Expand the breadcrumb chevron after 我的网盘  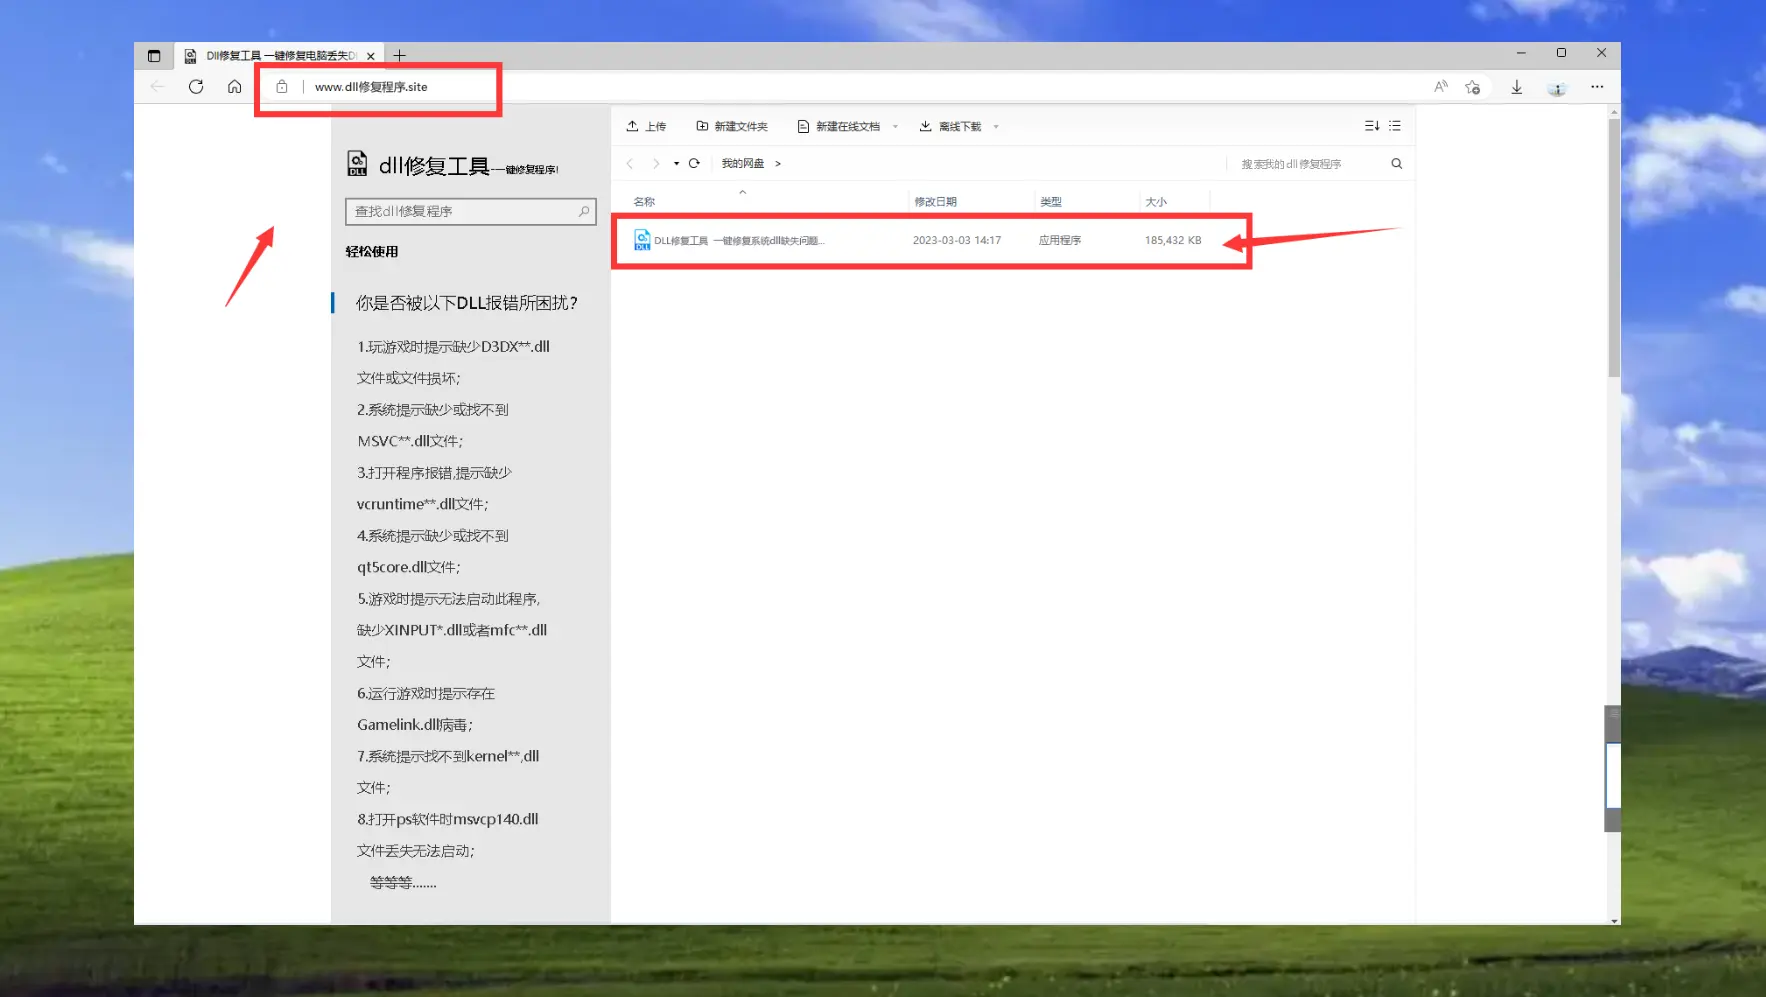click(778, 163)
